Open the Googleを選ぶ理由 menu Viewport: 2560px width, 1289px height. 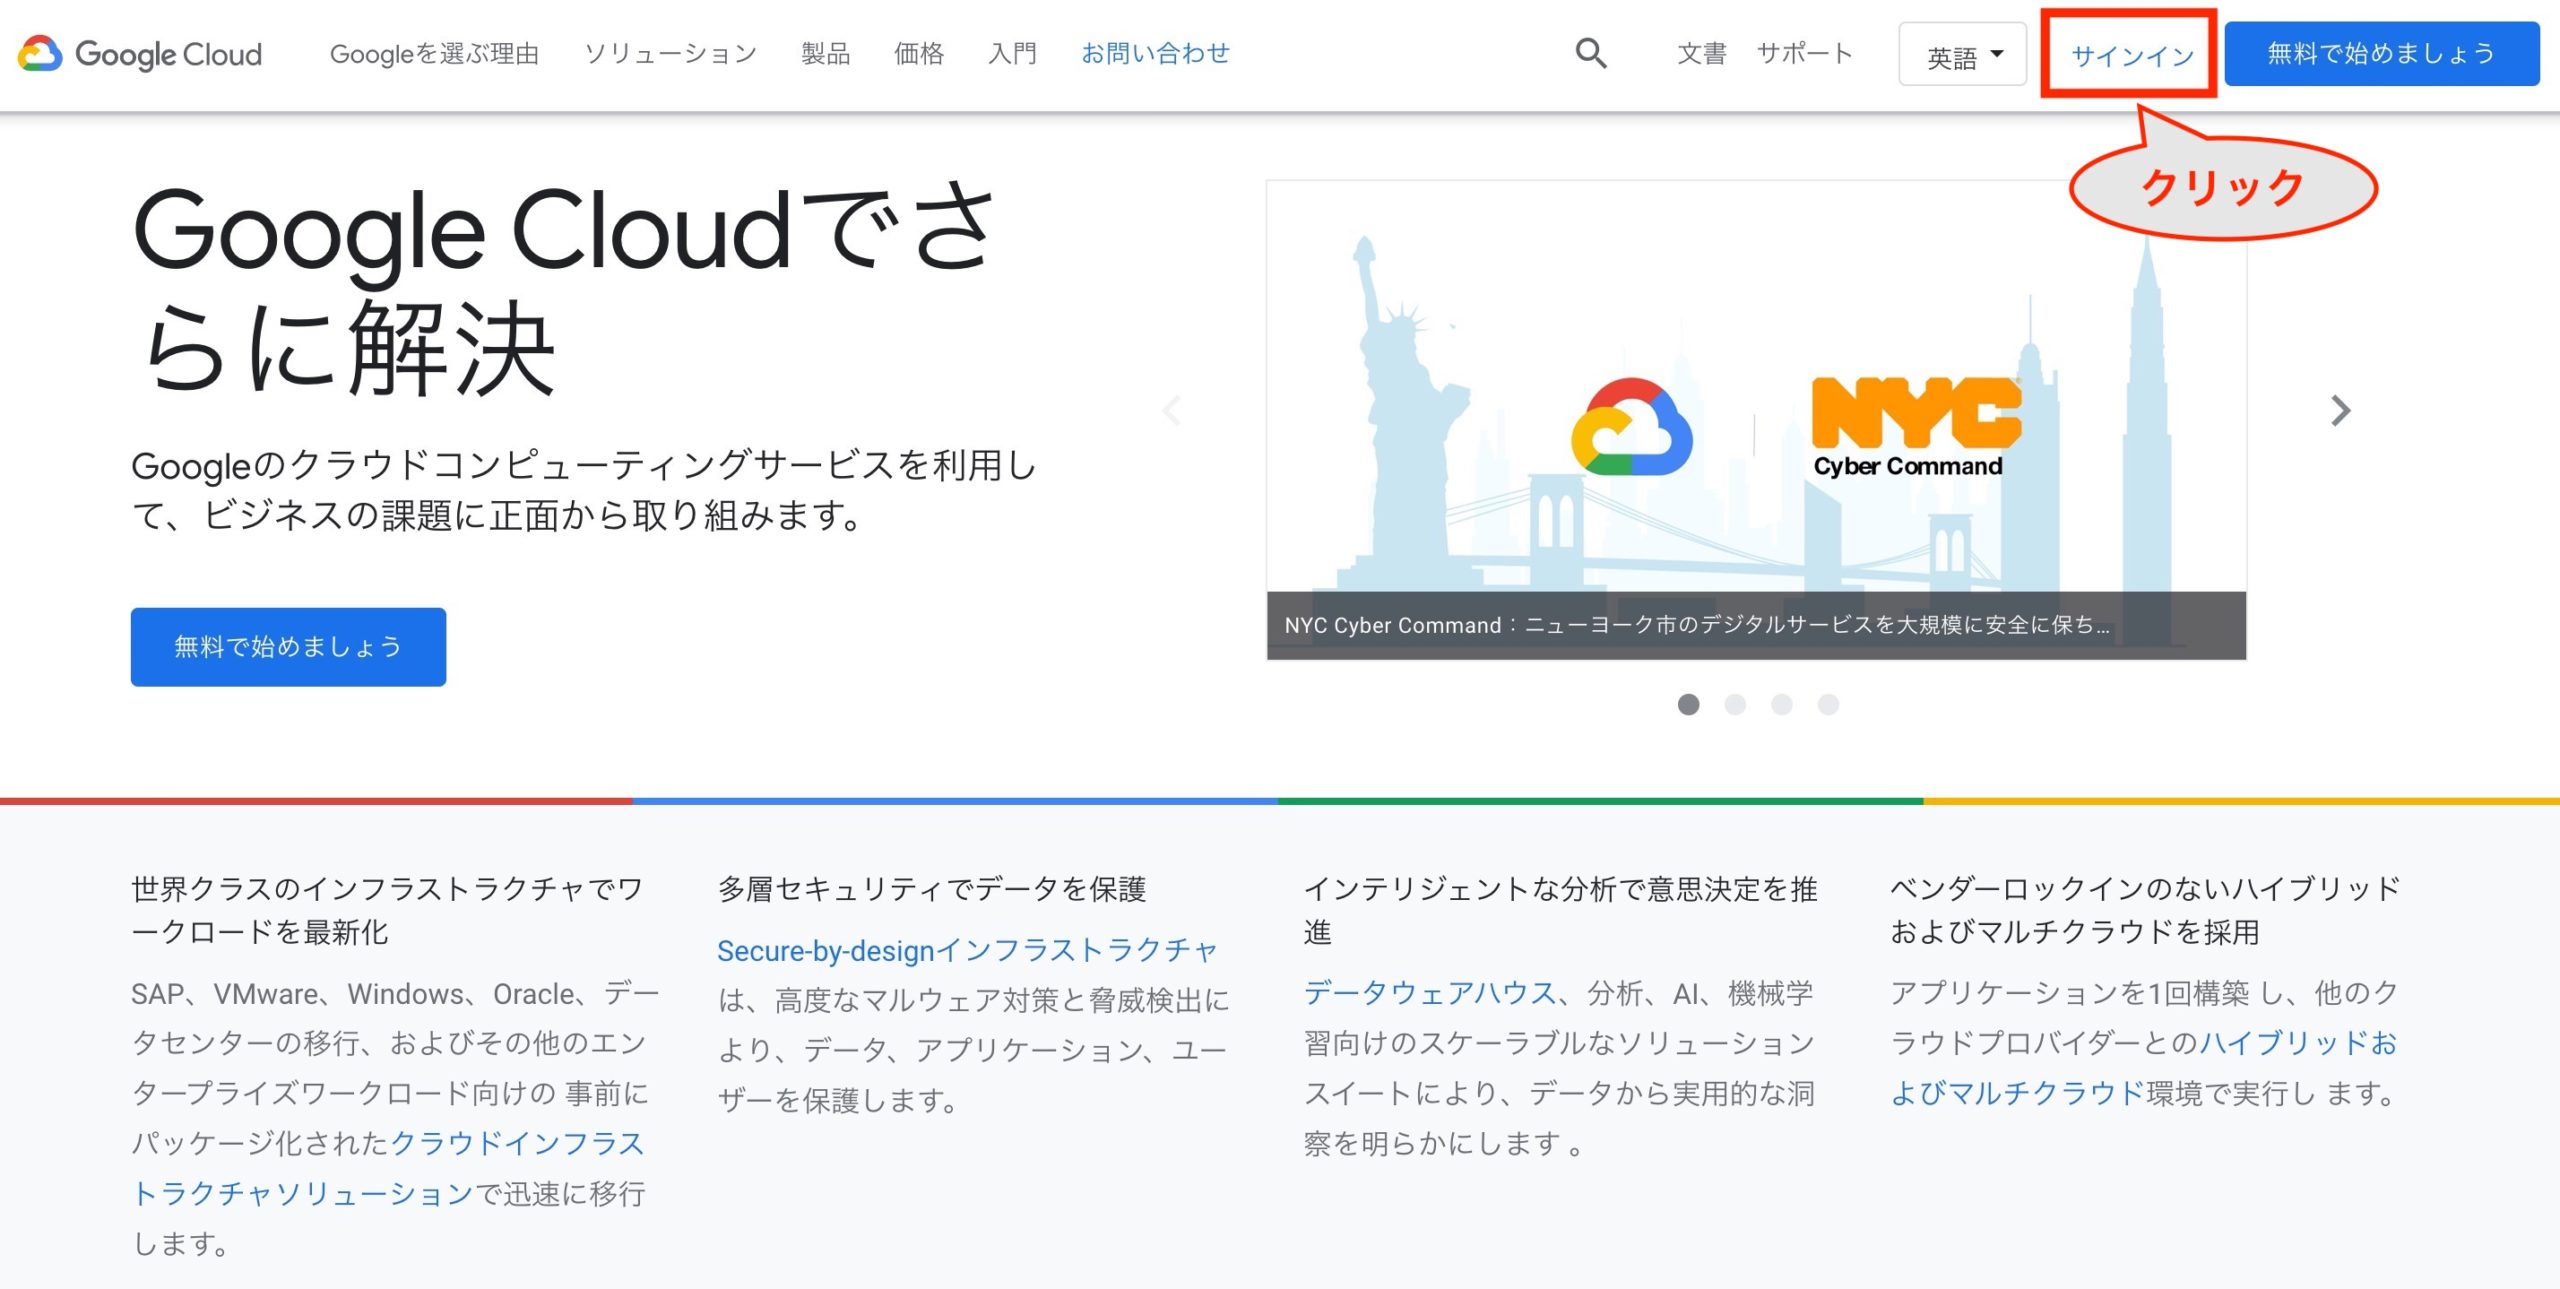[x=434, y=54]
